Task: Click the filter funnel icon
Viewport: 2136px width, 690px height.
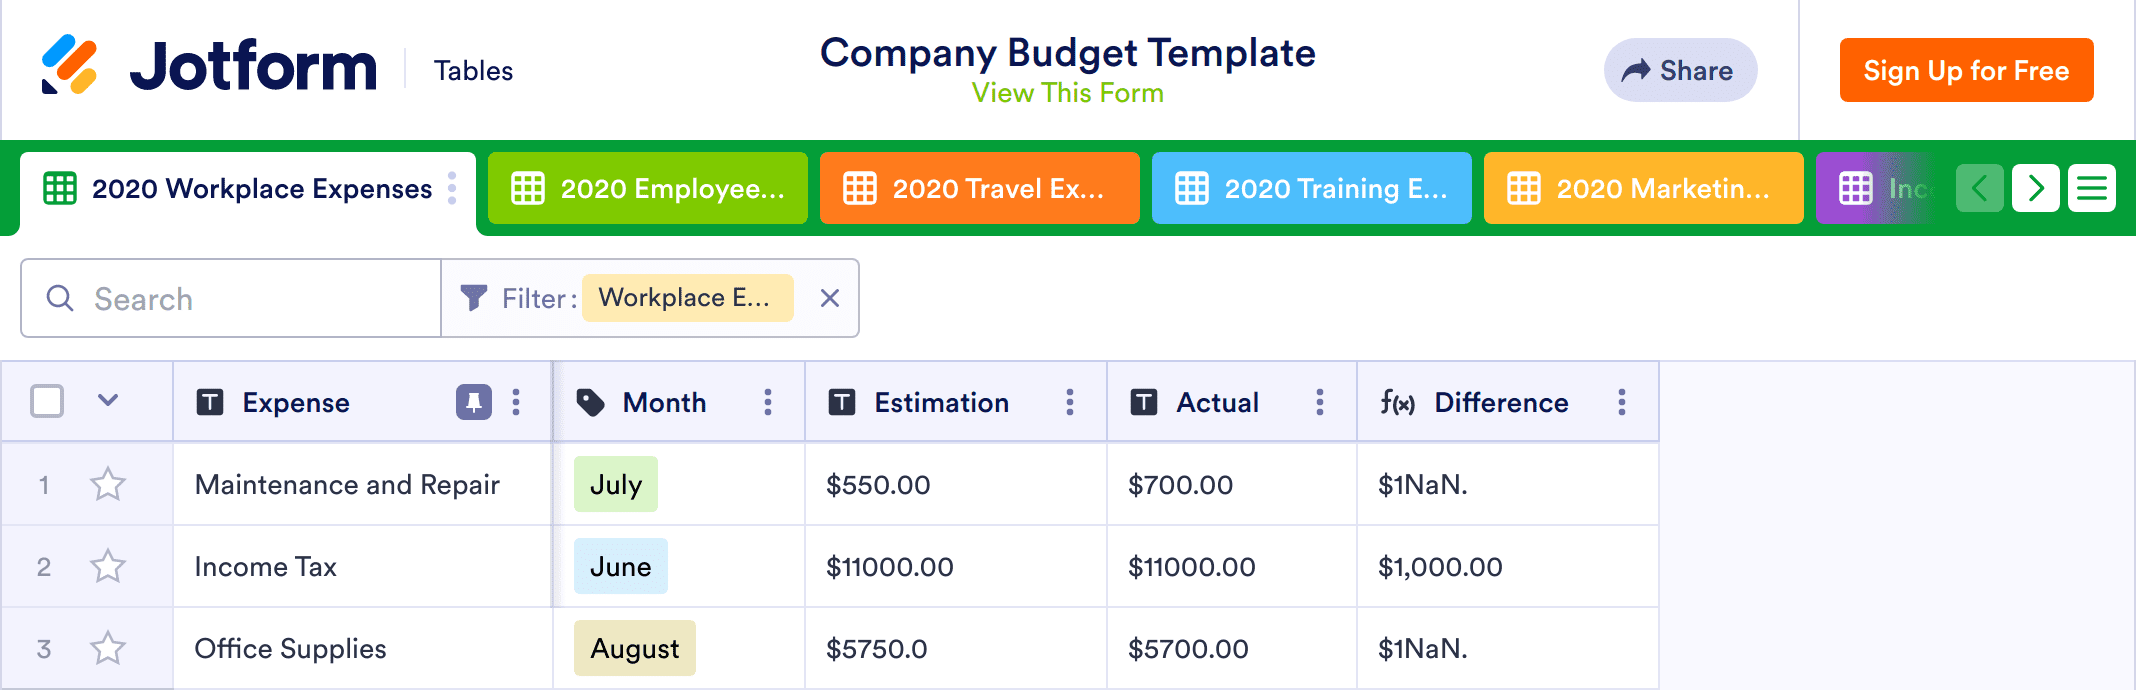Action: coord(474,298)
